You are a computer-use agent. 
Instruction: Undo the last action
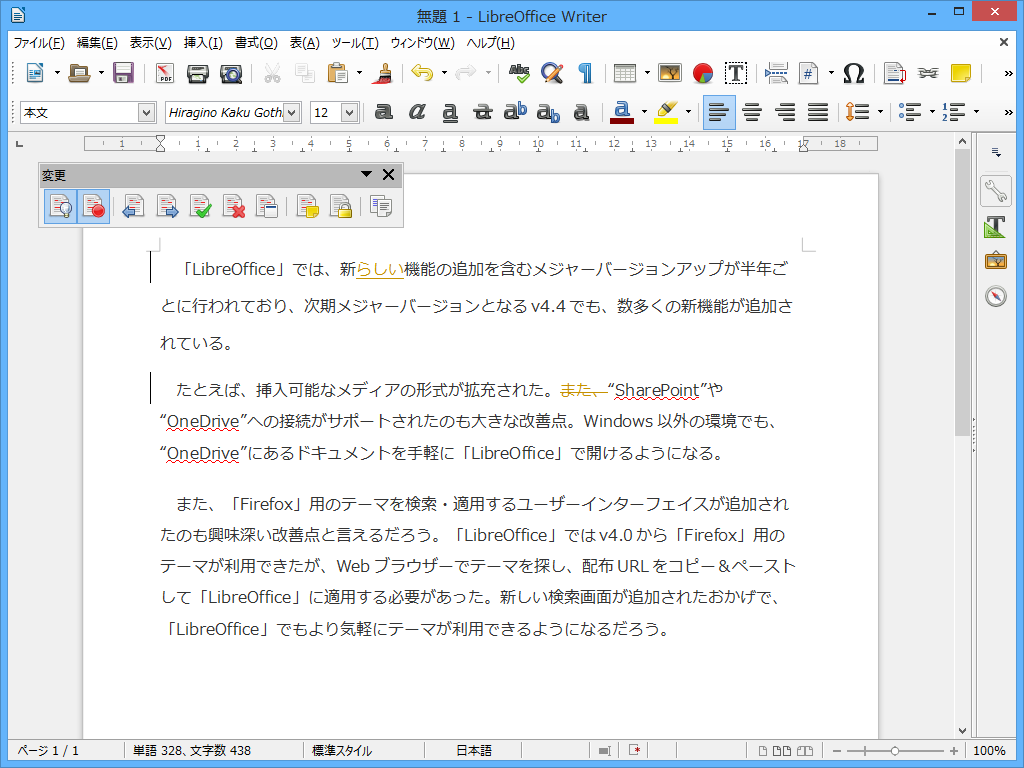[423, 72]
